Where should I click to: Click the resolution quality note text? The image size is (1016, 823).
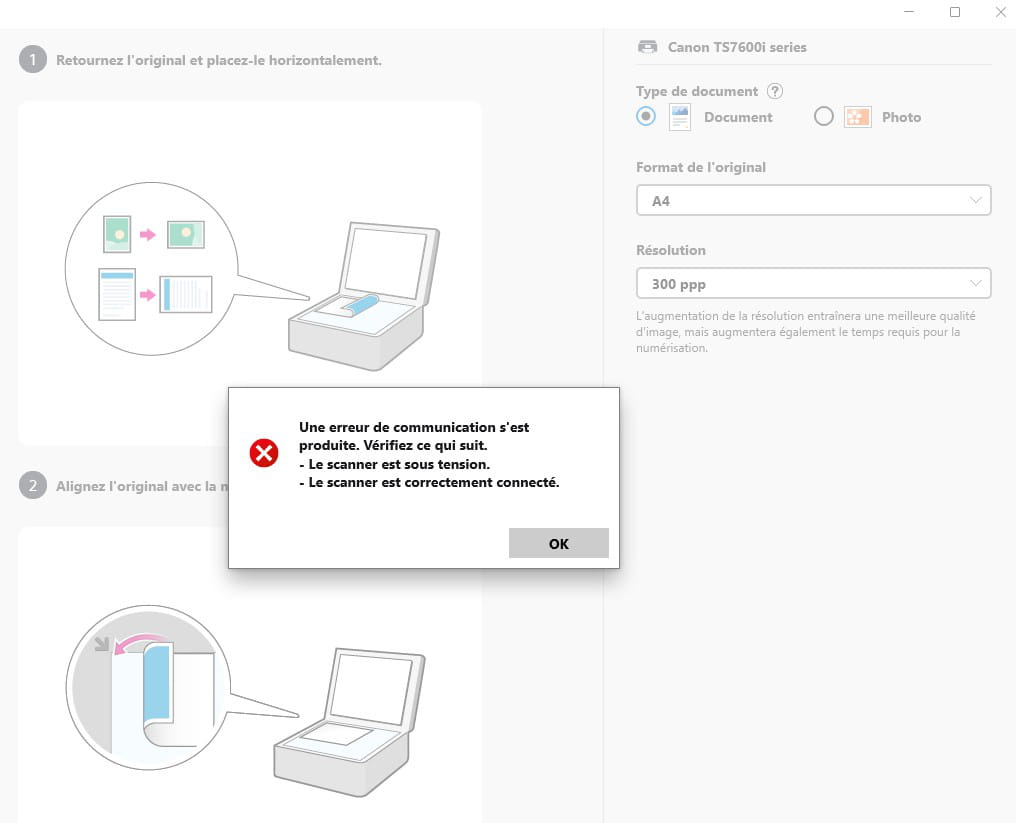pos(805,332)
